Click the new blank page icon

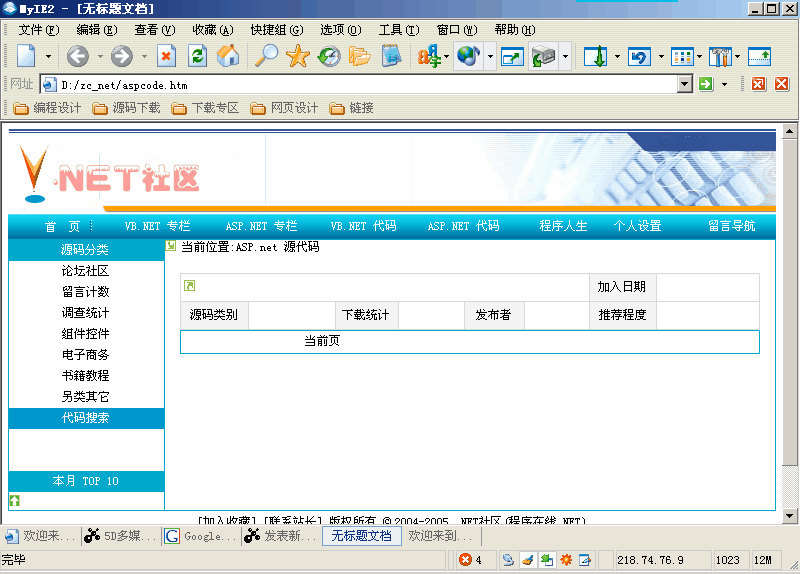(27, 57)
